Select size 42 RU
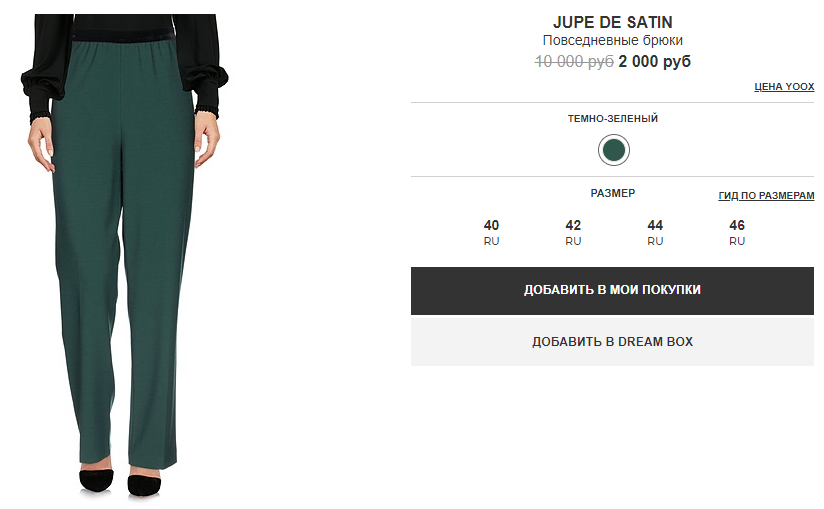 pyautogui.click(x=573, y=233)
